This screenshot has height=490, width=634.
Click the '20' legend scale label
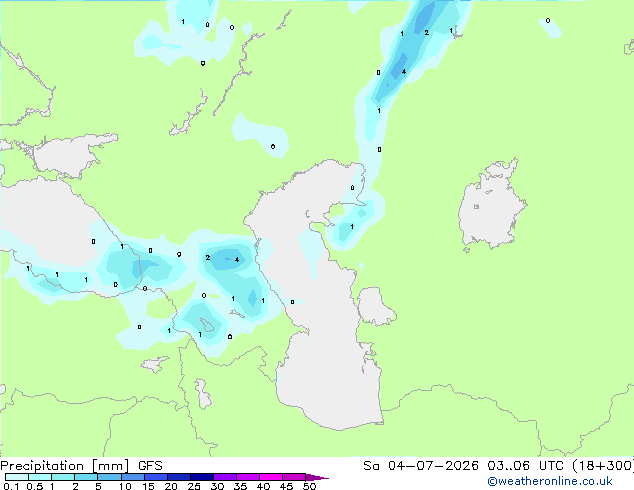pos(171,486)
